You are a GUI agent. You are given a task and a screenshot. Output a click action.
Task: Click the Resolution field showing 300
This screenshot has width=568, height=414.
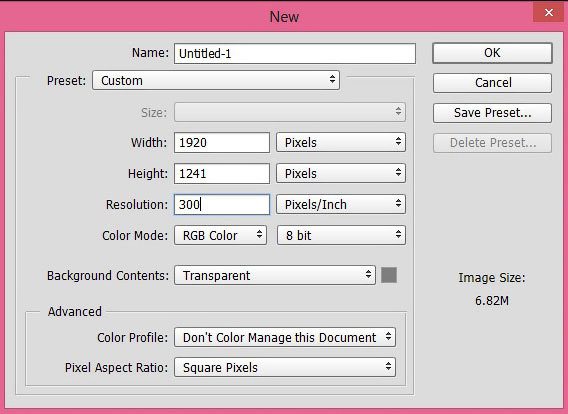tap(222, 204)
